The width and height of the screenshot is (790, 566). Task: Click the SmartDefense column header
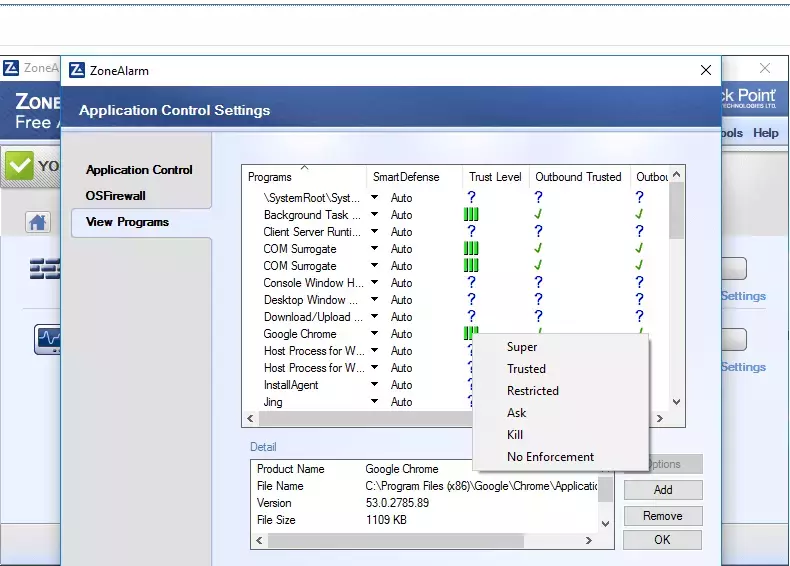414,177
